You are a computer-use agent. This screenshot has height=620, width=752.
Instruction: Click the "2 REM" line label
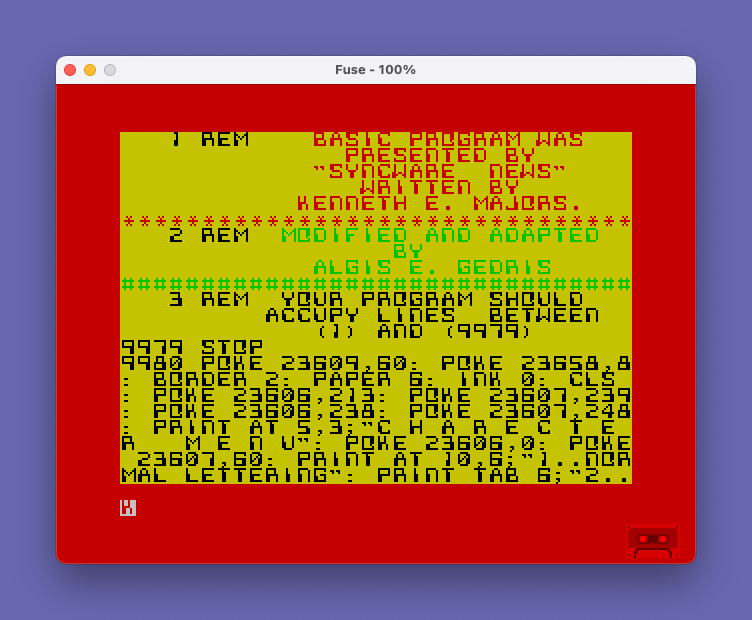[x=209, y=235]
